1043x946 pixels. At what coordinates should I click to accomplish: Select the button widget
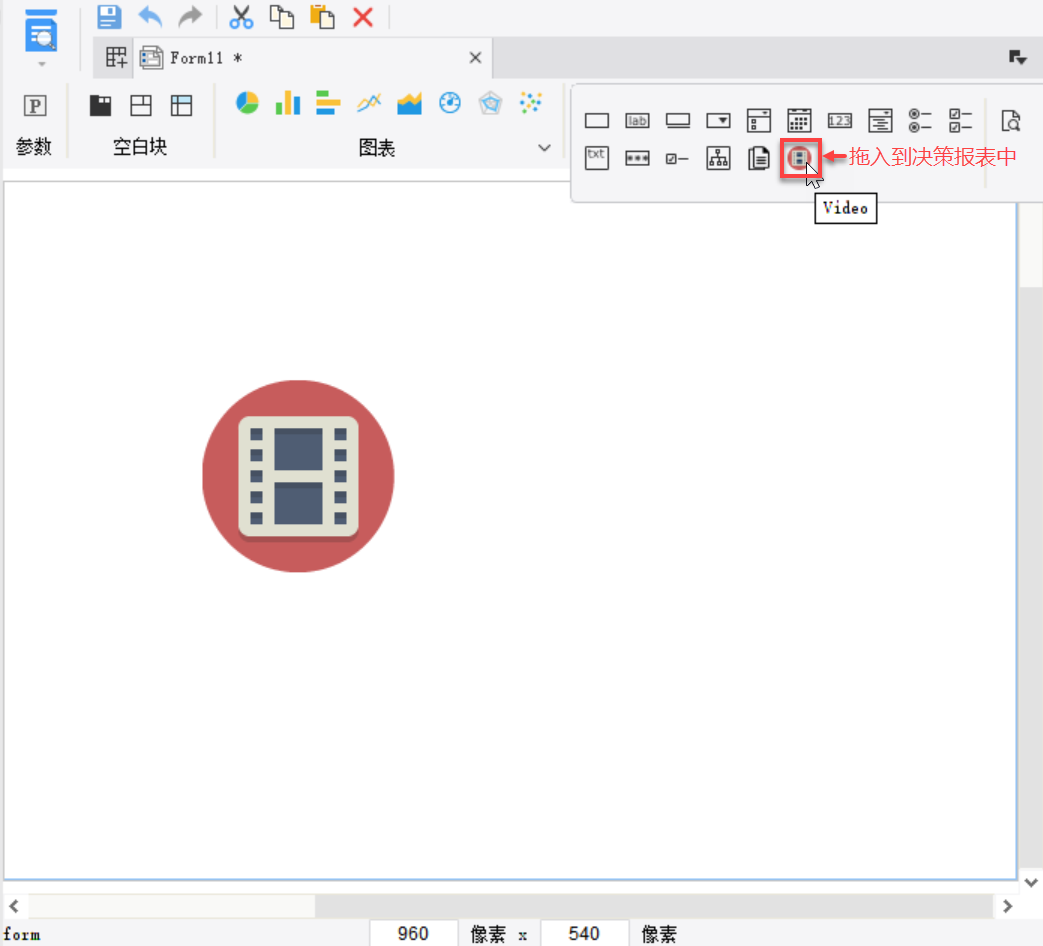point(678,120)
